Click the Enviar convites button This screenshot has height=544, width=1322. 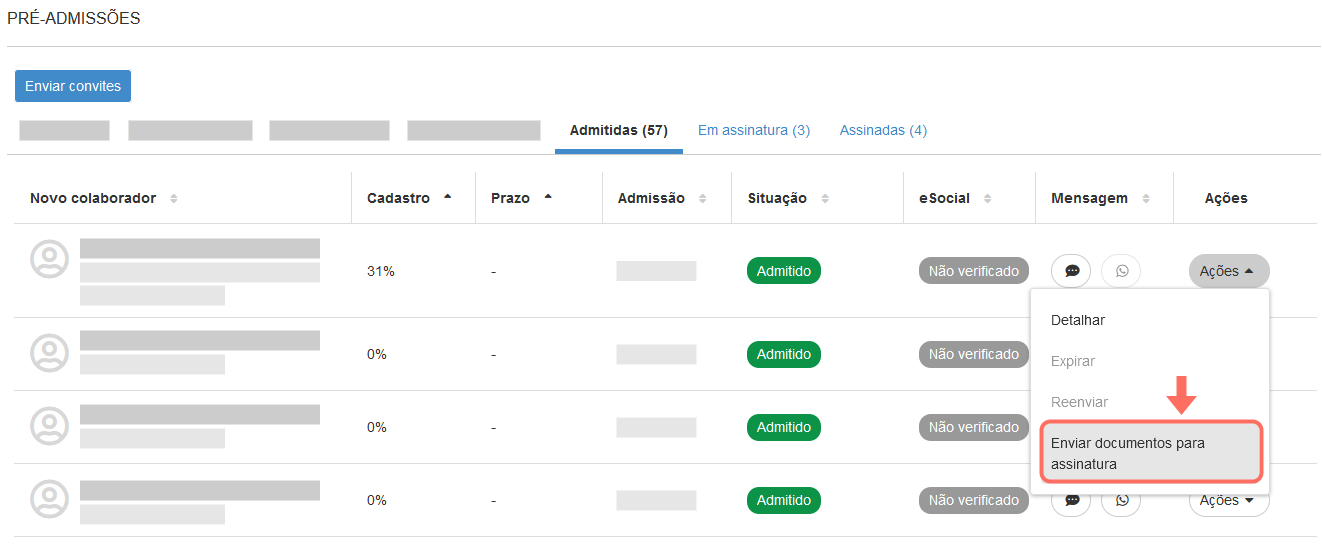point(73,86)
